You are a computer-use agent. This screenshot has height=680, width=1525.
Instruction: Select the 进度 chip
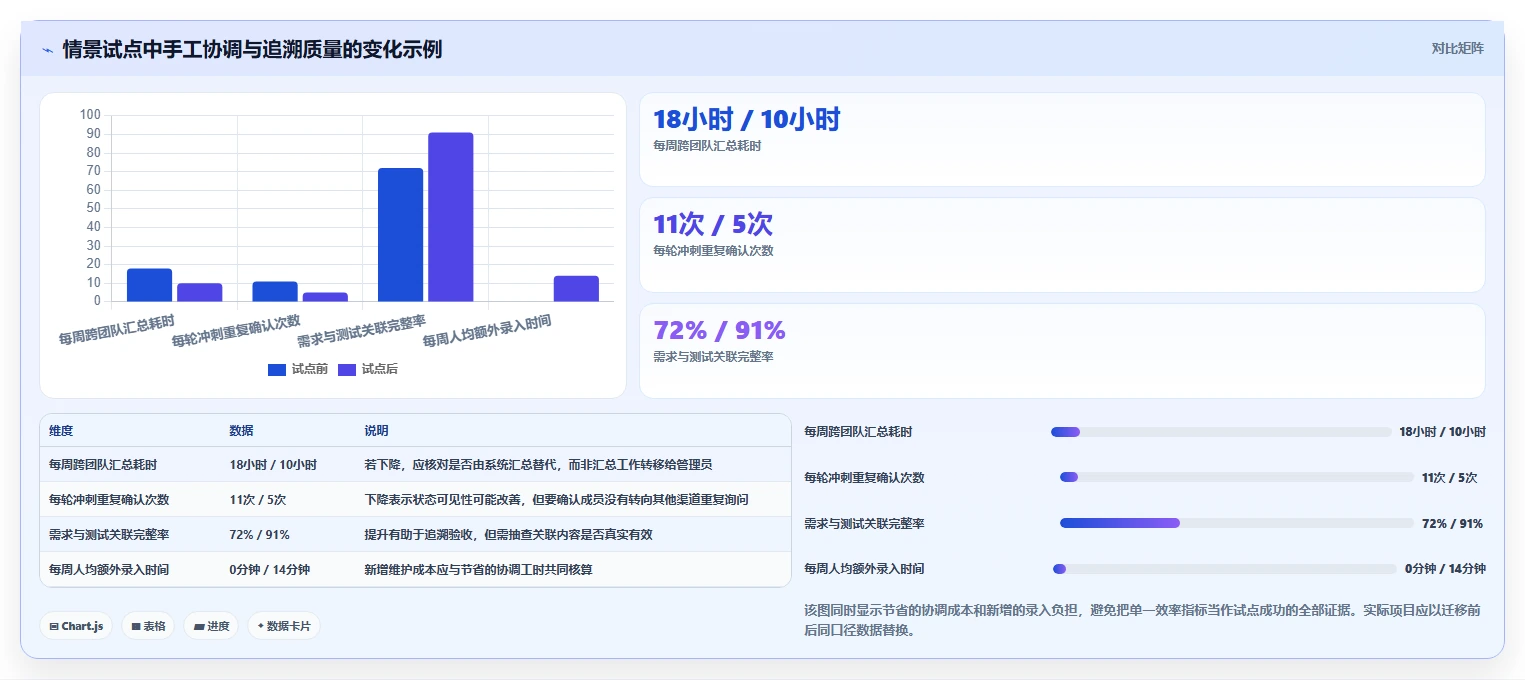point(211,626)
